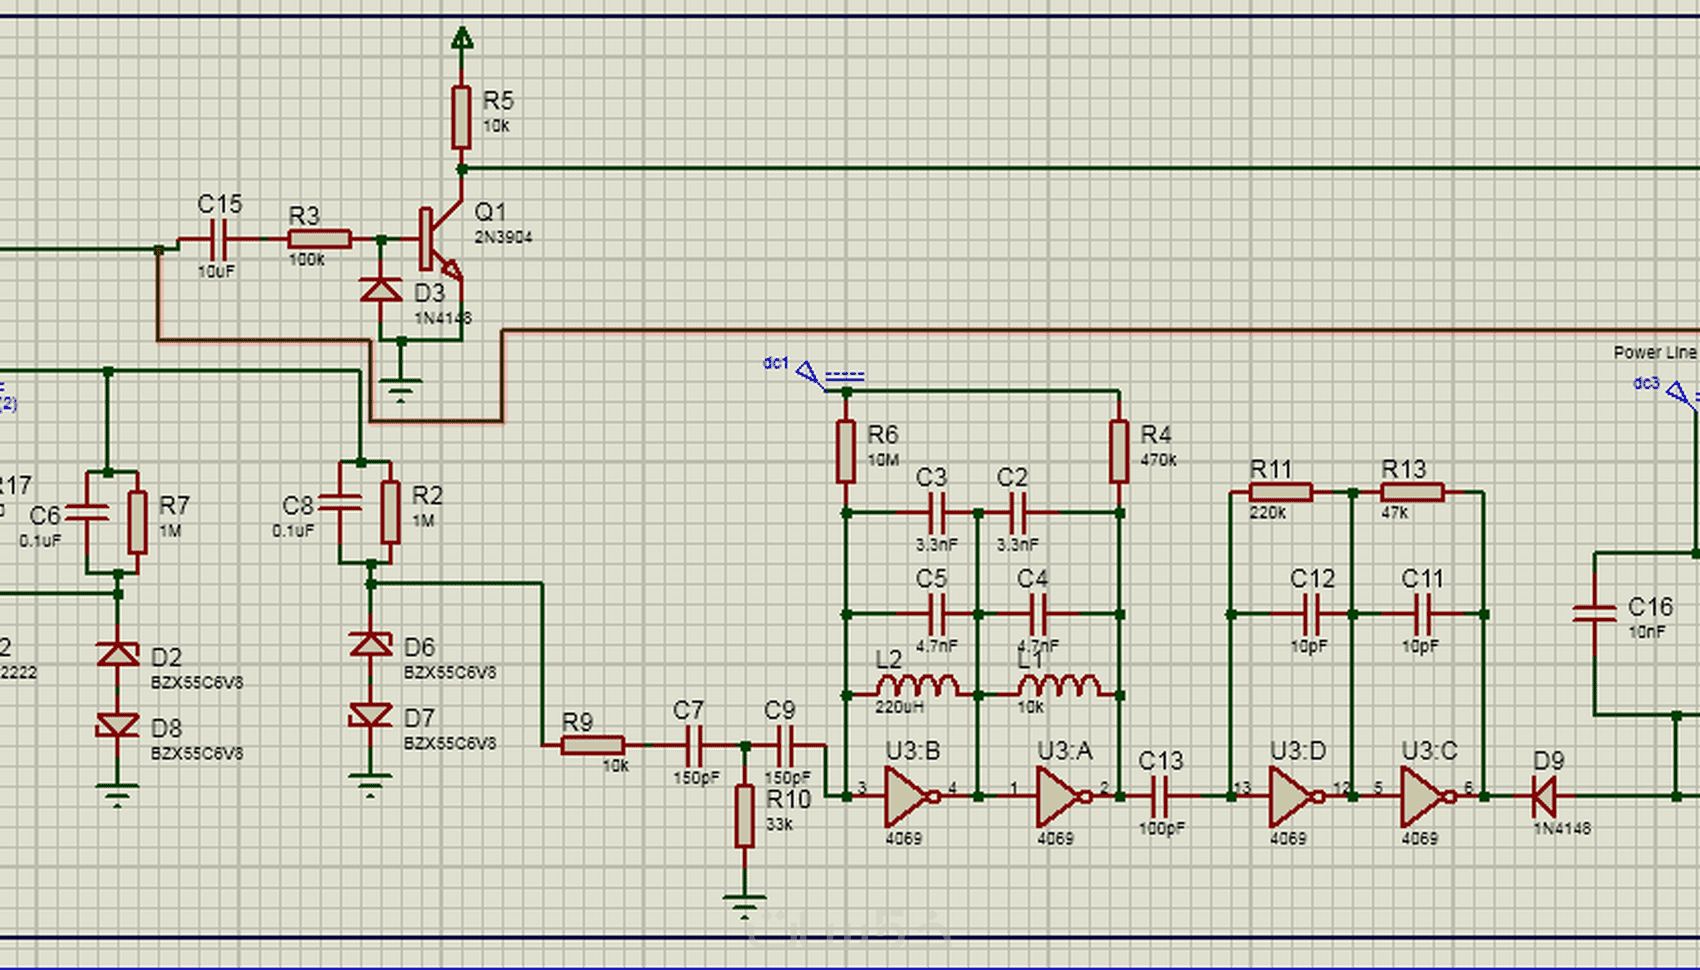This screenshot has width=1700, height=970.
Task: Select the C16 capacitor symbol
Action: click(1594, 614)
